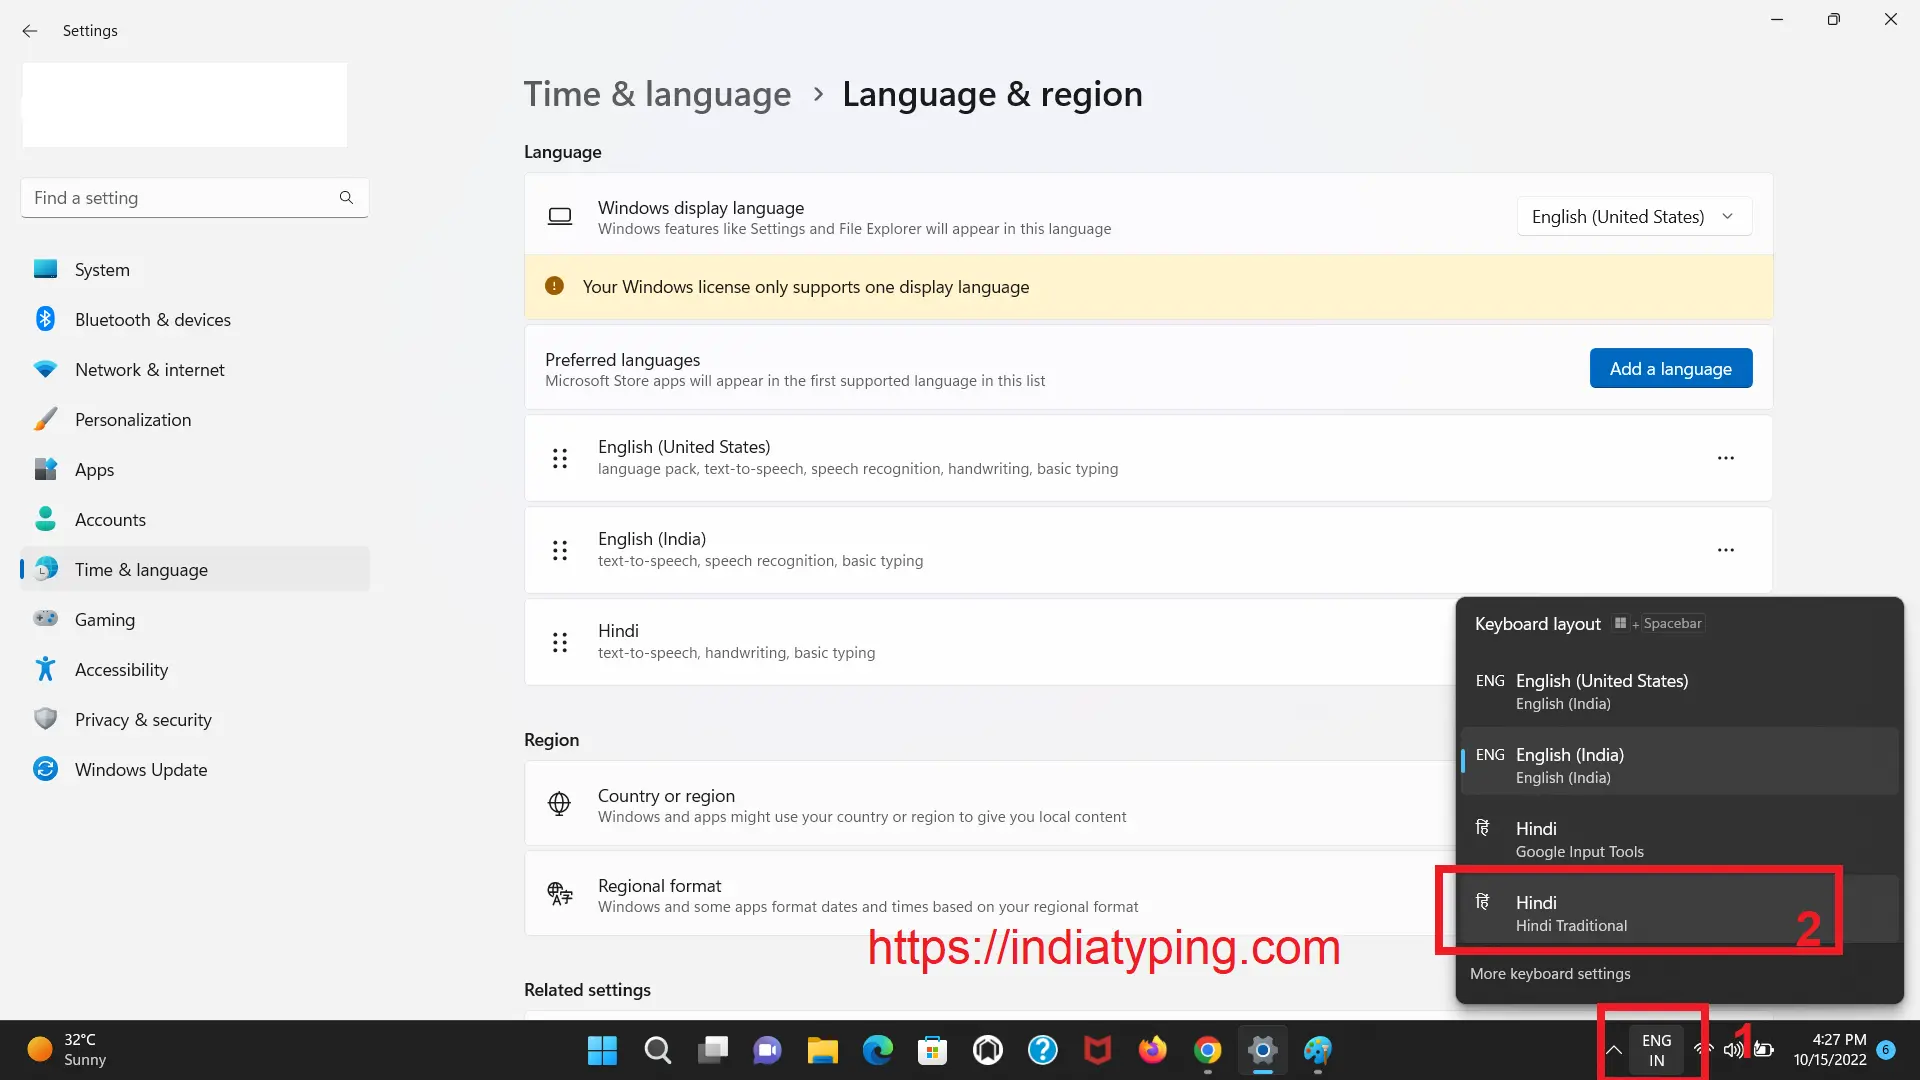Open Windows display language dropdown
This screenshot has width=1920, height=1080.
(1633, 216)
